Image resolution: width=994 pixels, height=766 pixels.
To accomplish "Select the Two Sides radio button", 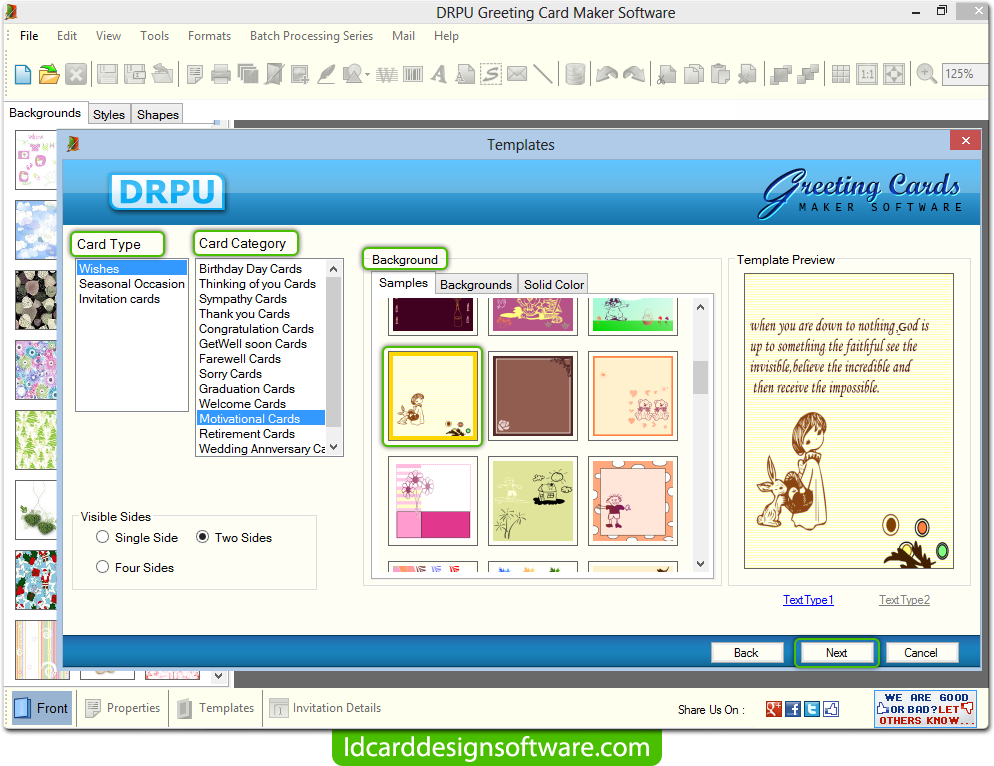I will pyautogui.click(x=202, y=537).
